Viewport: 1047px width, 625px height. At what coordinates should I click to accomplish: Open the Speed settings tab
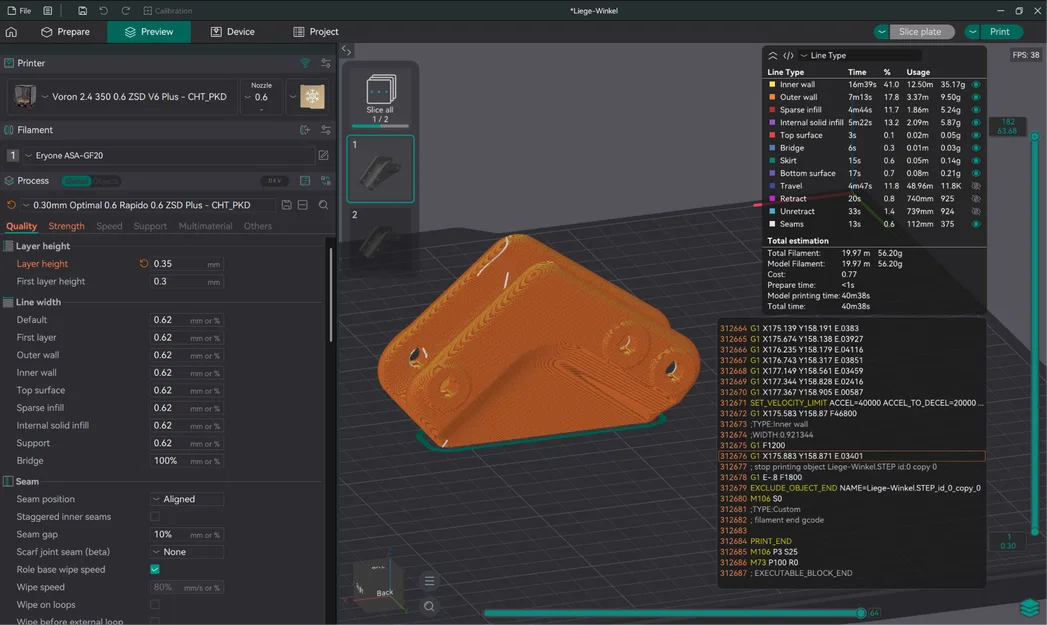(109, 226)
